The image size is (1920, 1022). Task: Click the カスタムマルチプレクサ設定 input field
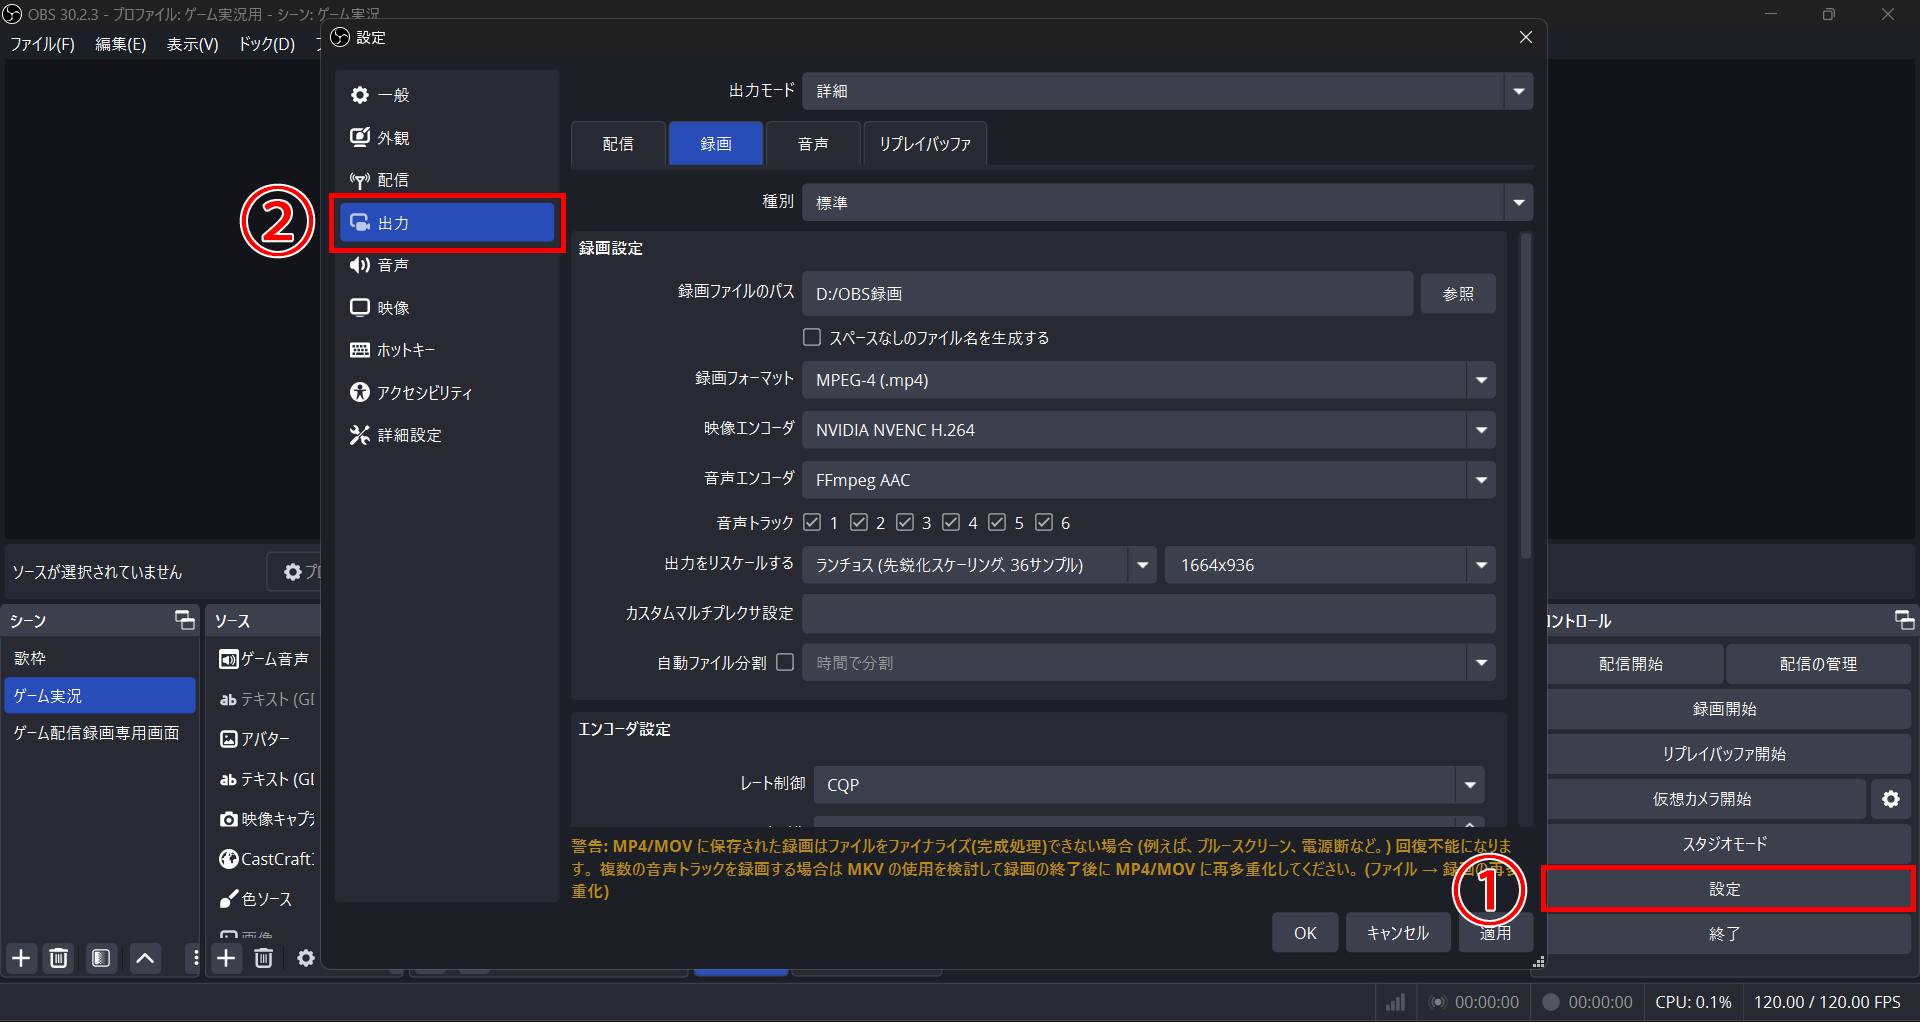point(1149,614)
